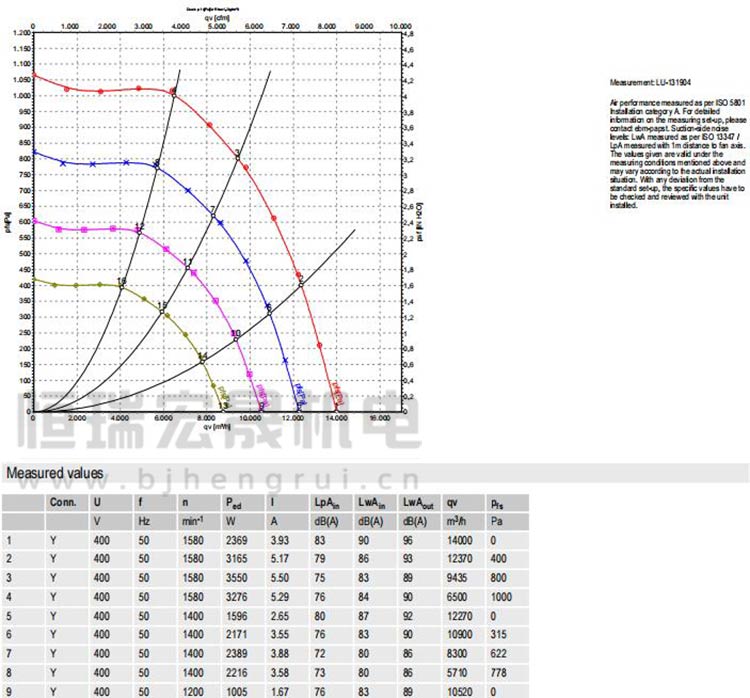Click the Conn. column header
The height and width of the screenshot is (698, 750).
62,502
